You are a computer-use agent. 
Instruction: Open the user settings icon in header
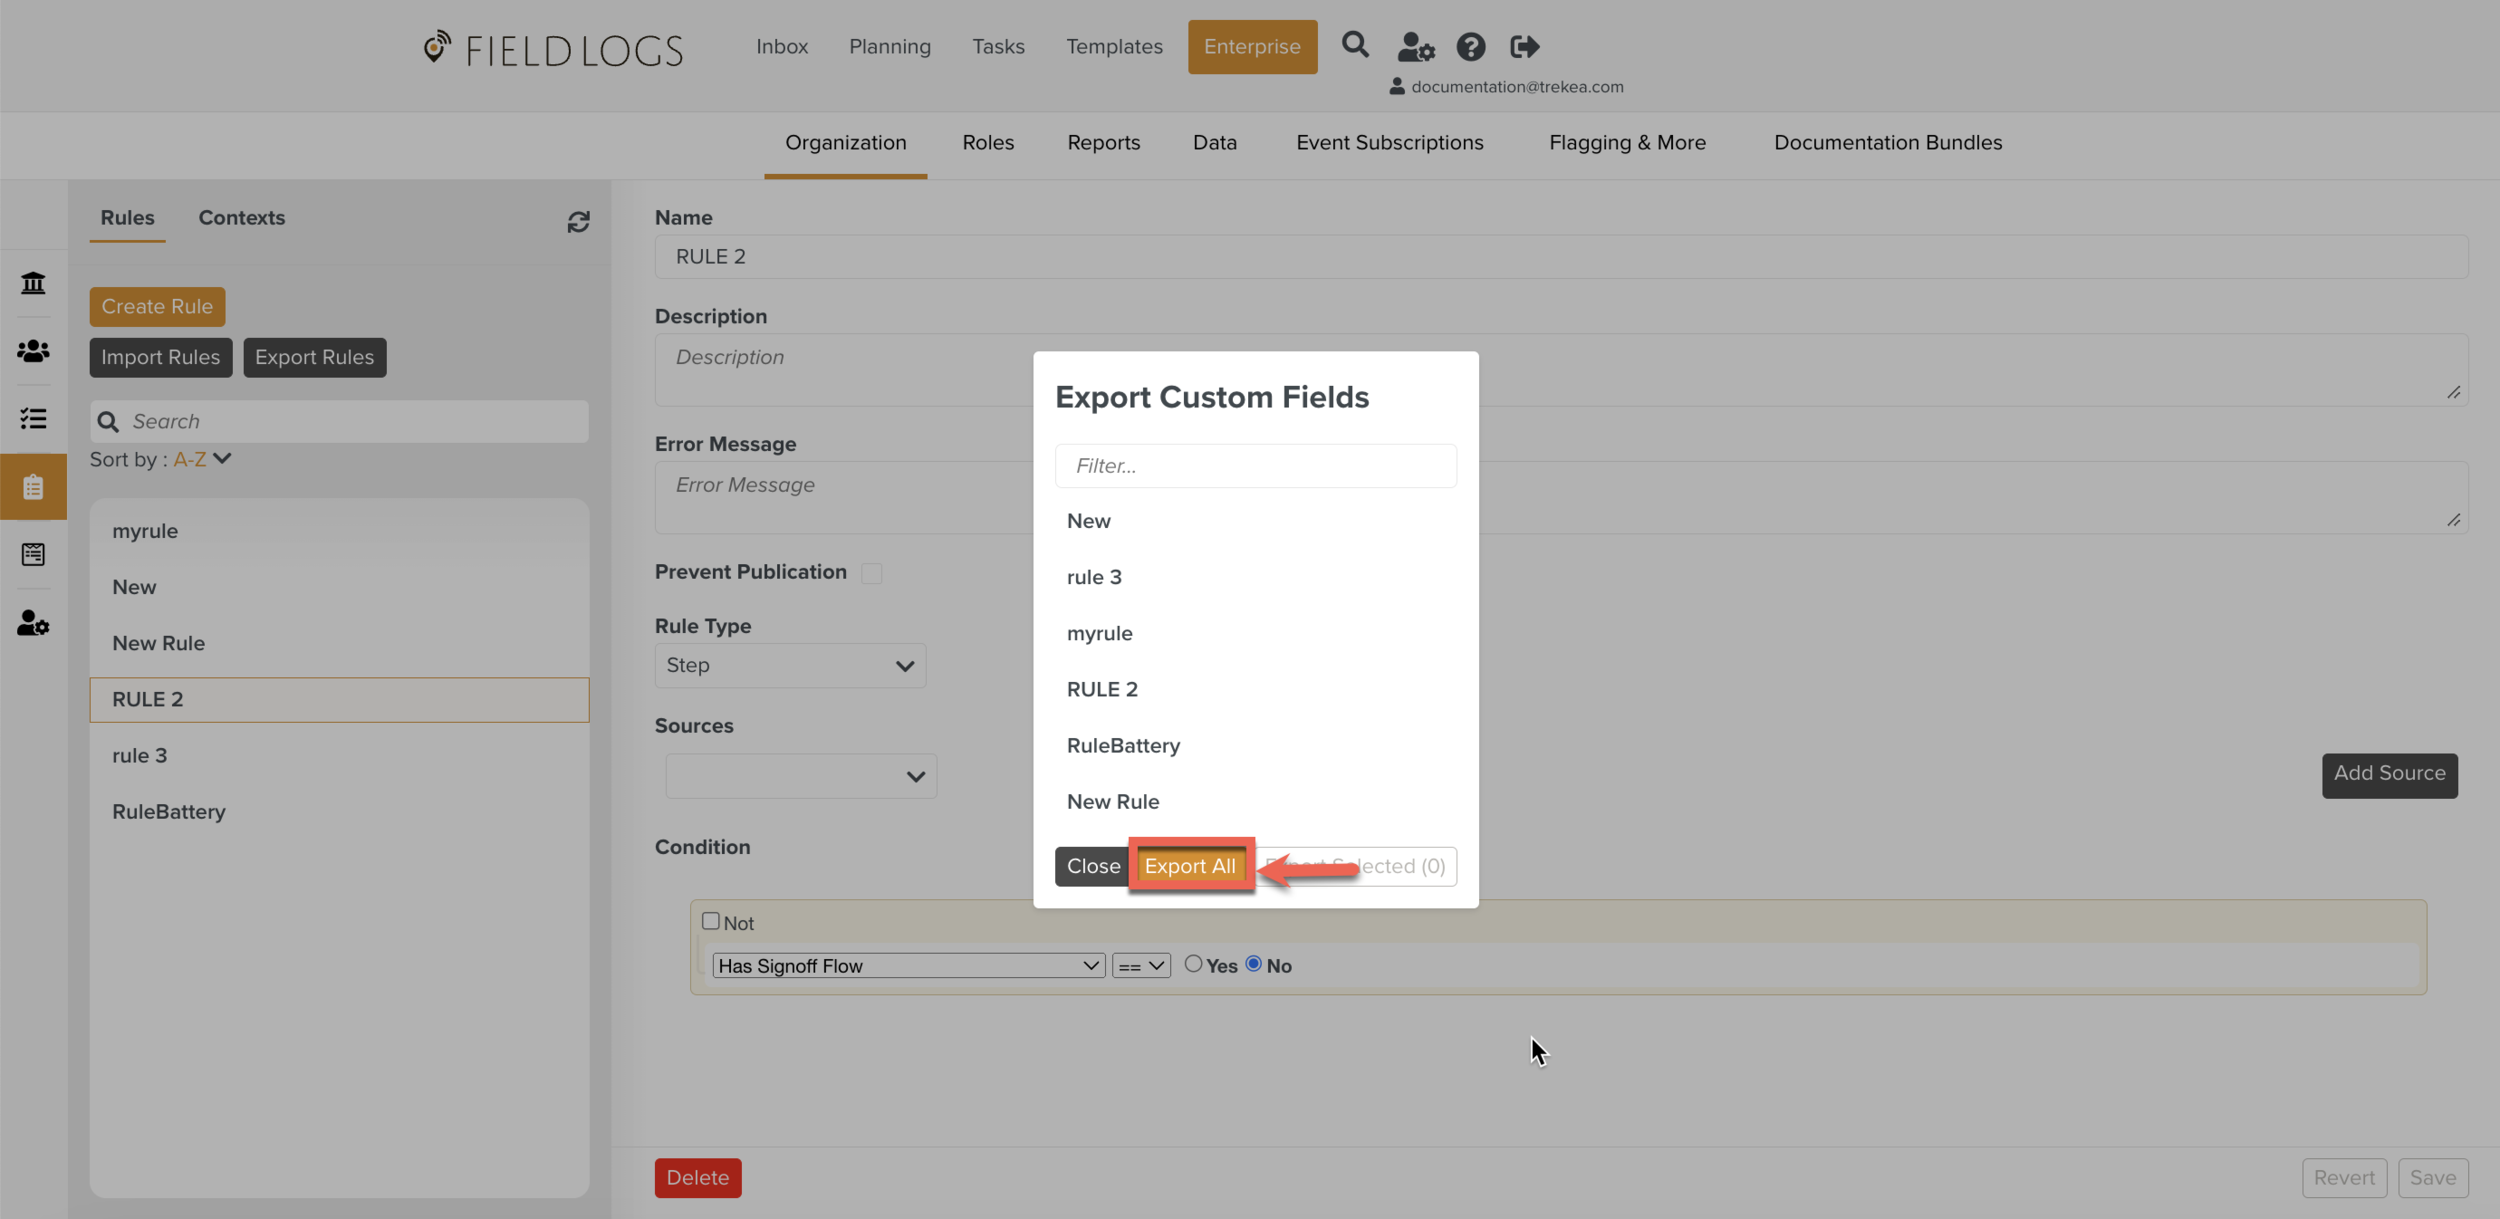pyautogui.click(x=1415, y=47)
